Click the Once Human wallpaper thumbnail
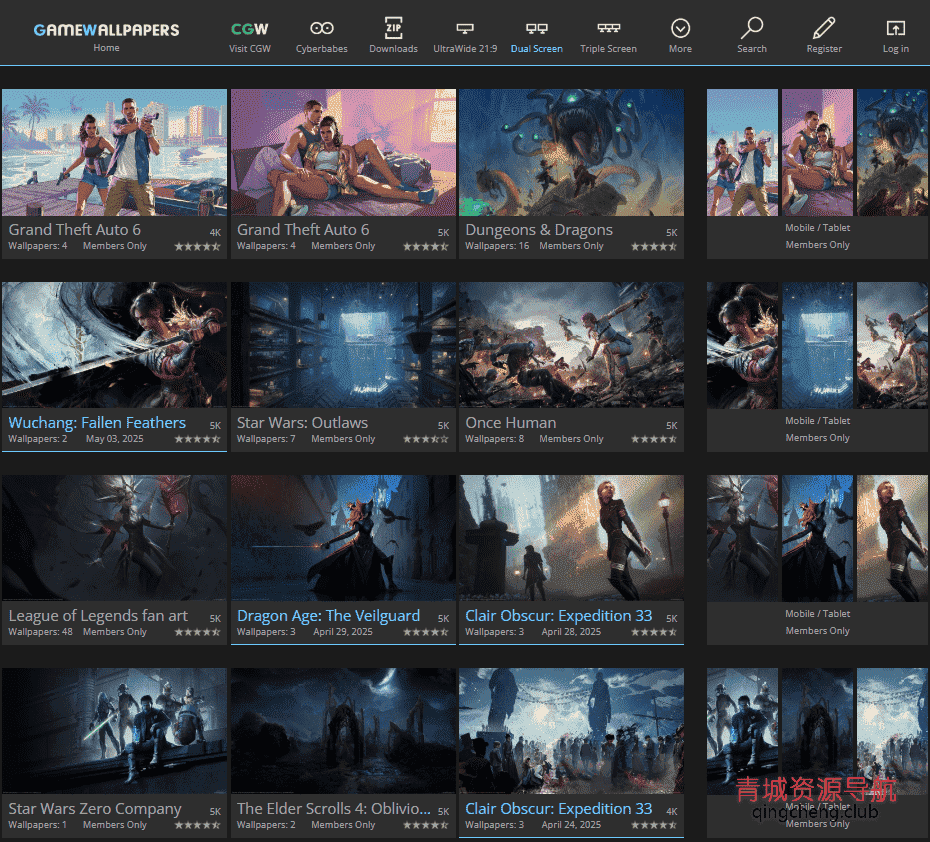This screenshot has width=930, height=842. [x=571, y=345]
